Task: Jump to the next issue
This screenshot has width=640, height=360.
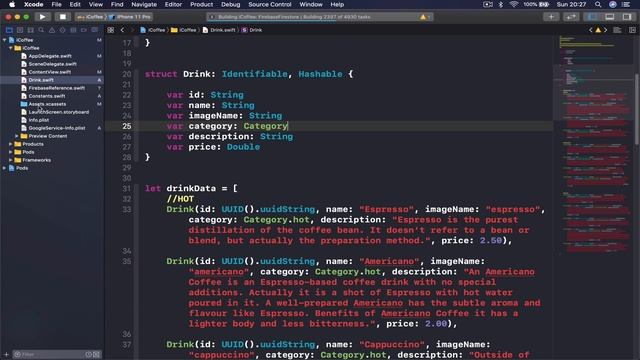Action: click(605, 30)
